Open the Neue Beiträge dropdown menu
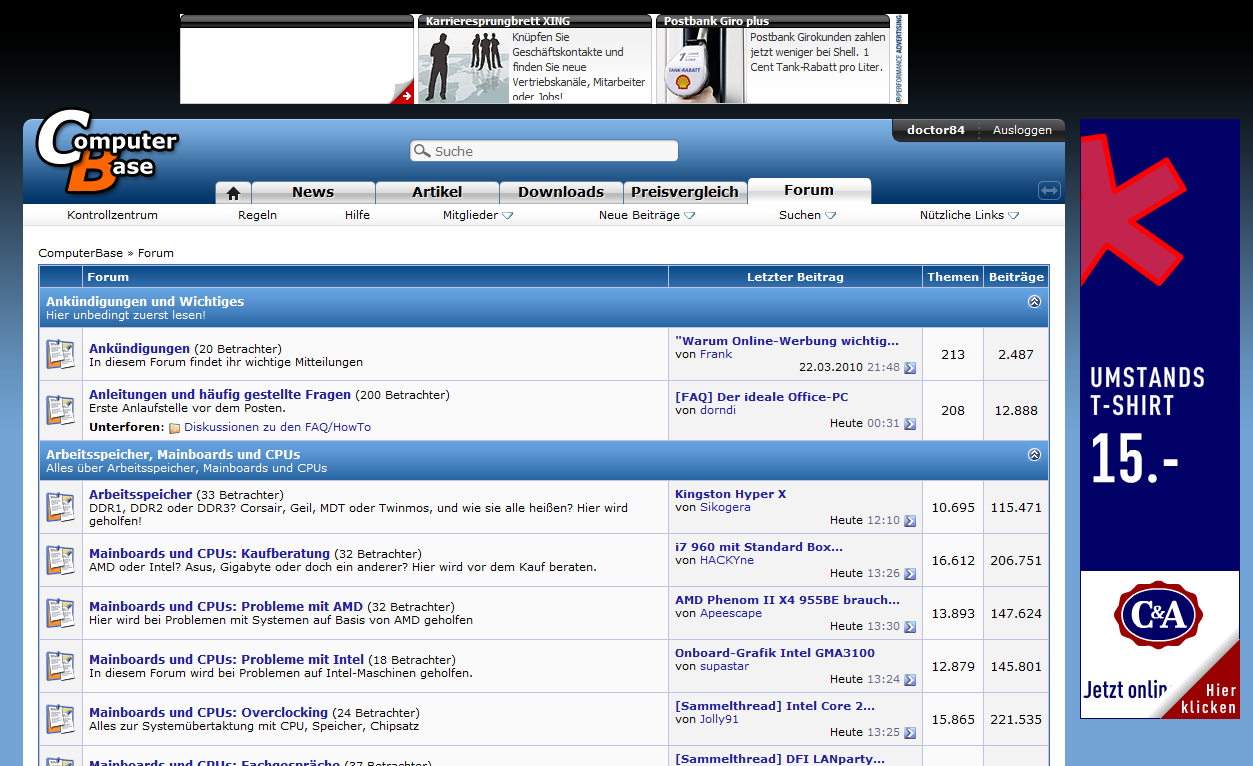Viewport: 1253px width, 766px height. tap(647, 215)
